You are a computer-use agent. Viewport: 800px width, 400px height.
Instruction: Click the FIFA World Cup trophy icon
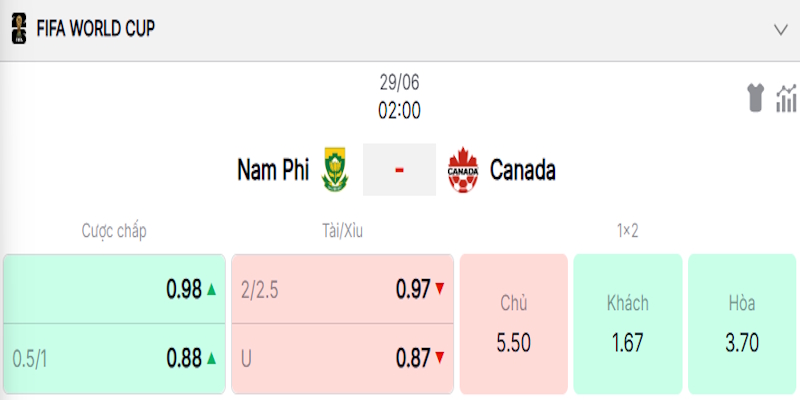(x=19, y=29)
